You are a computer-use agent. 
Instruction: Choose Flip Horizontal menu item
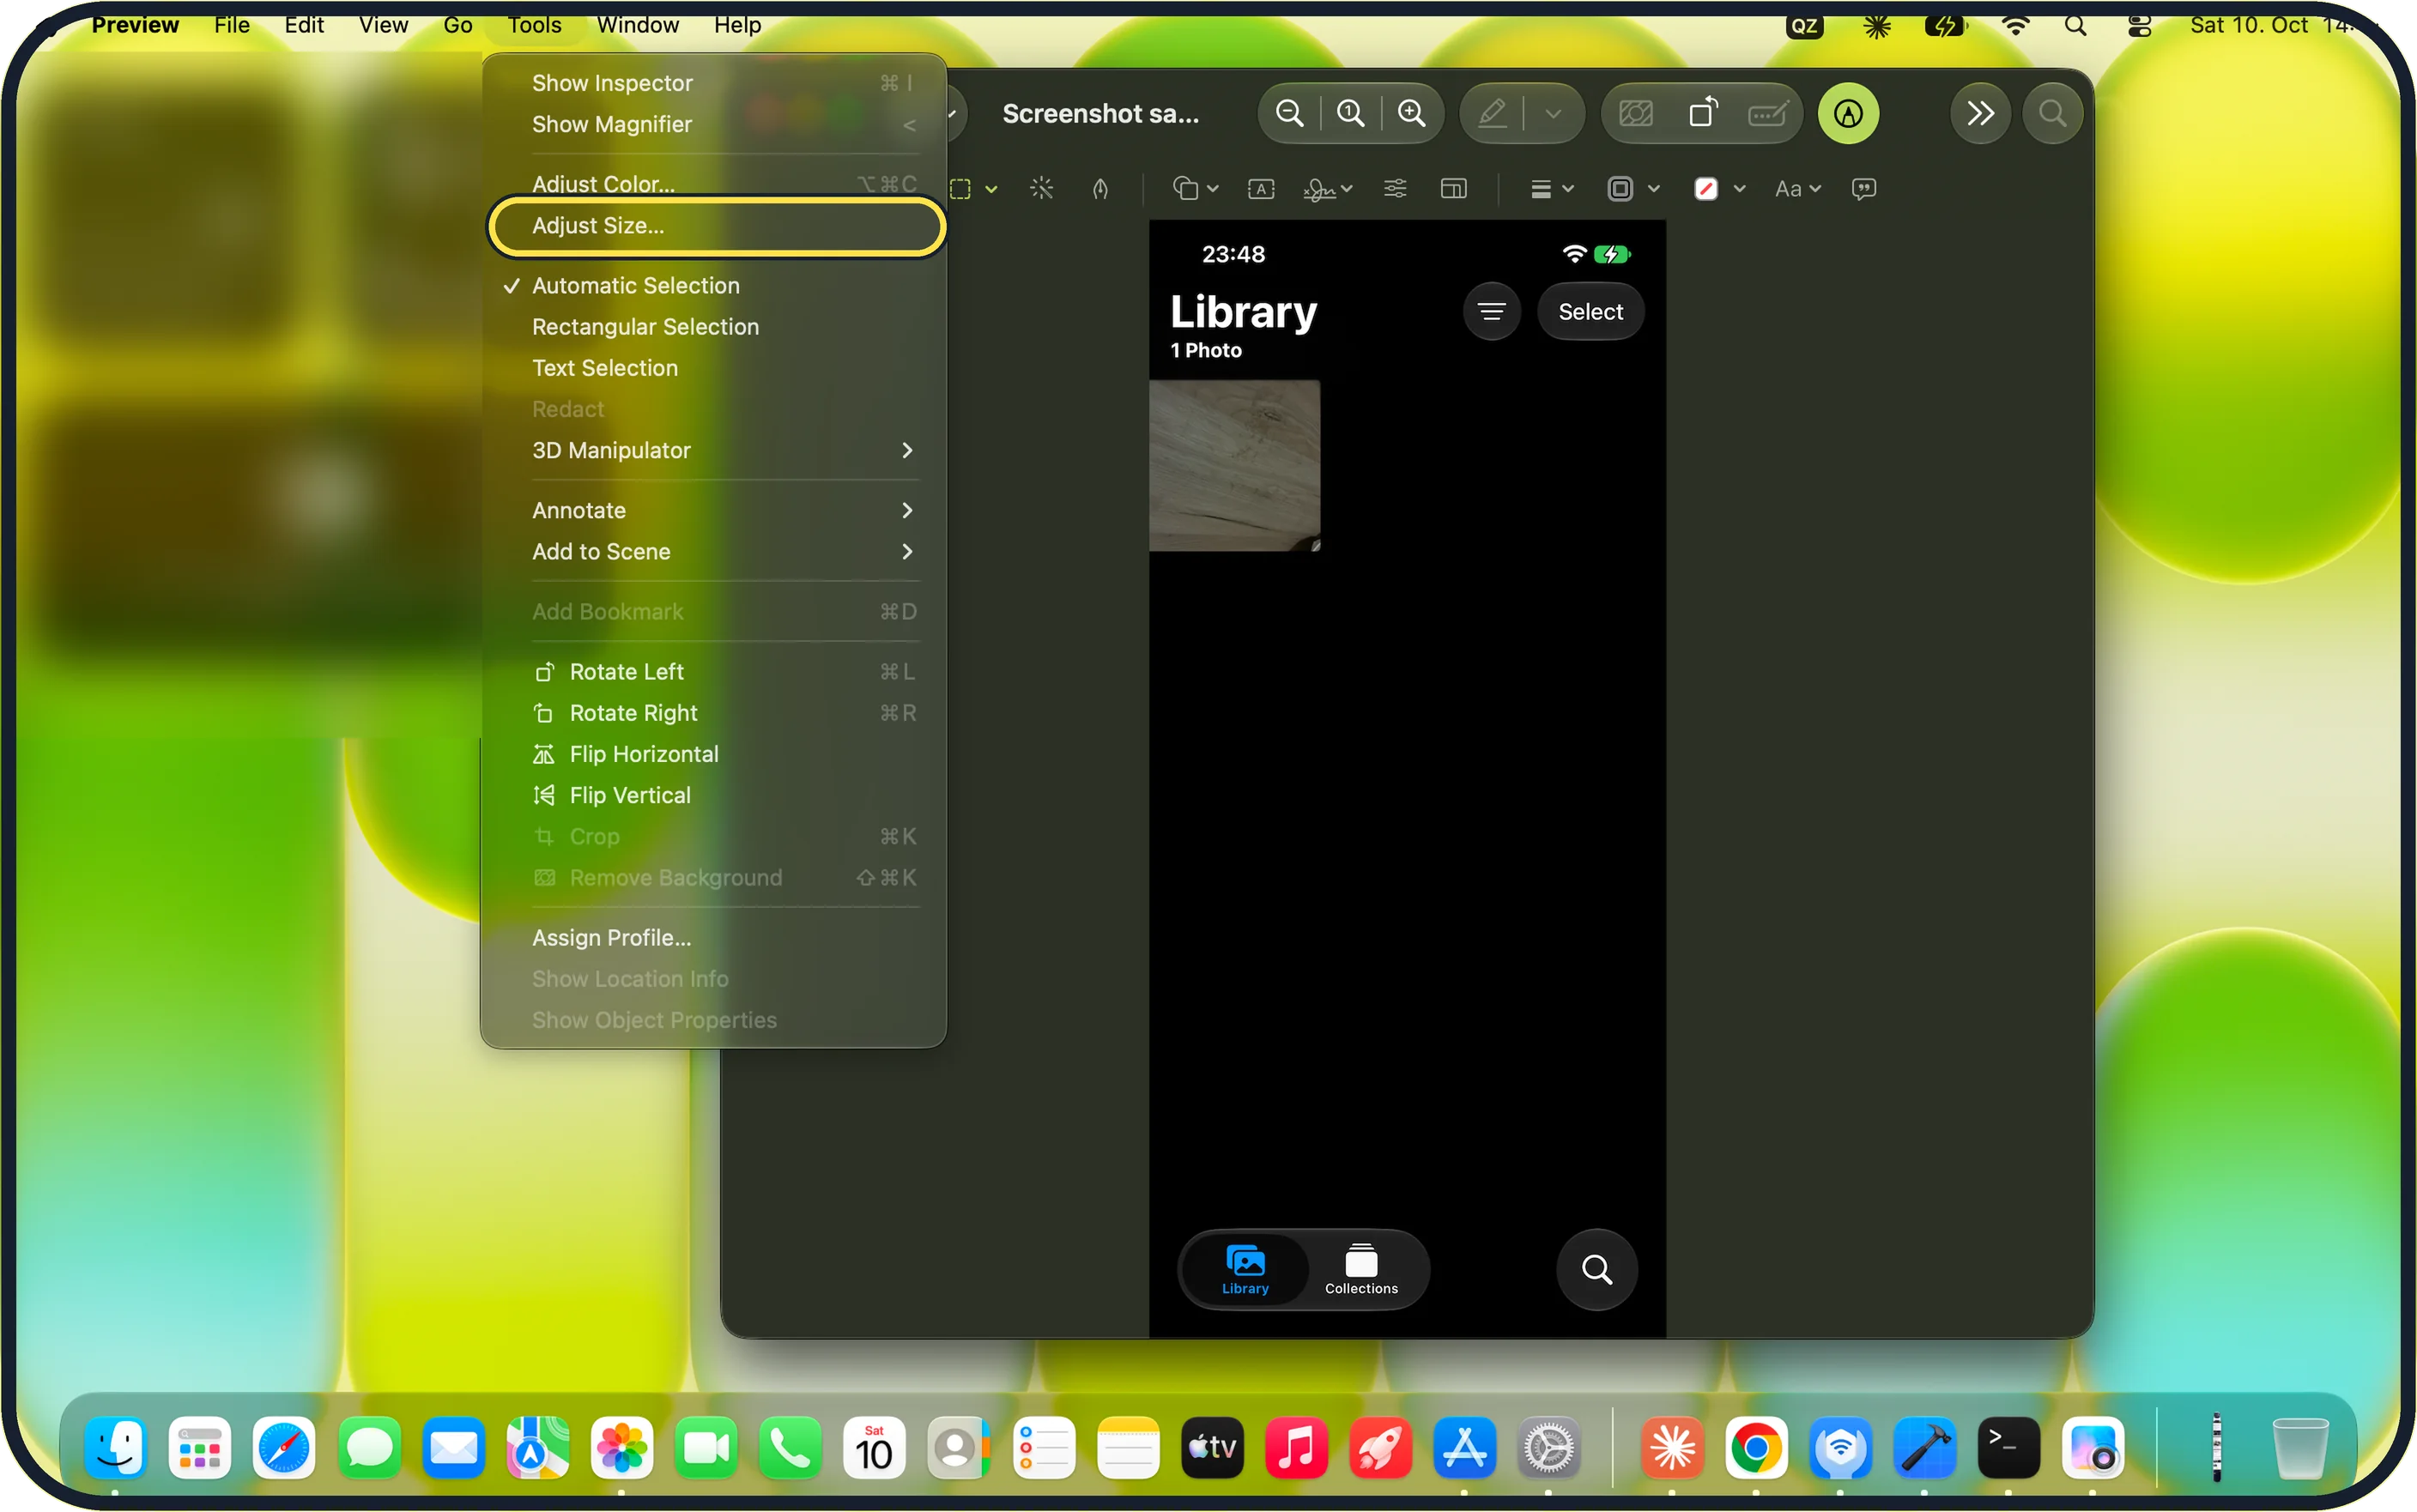point(716,754)
